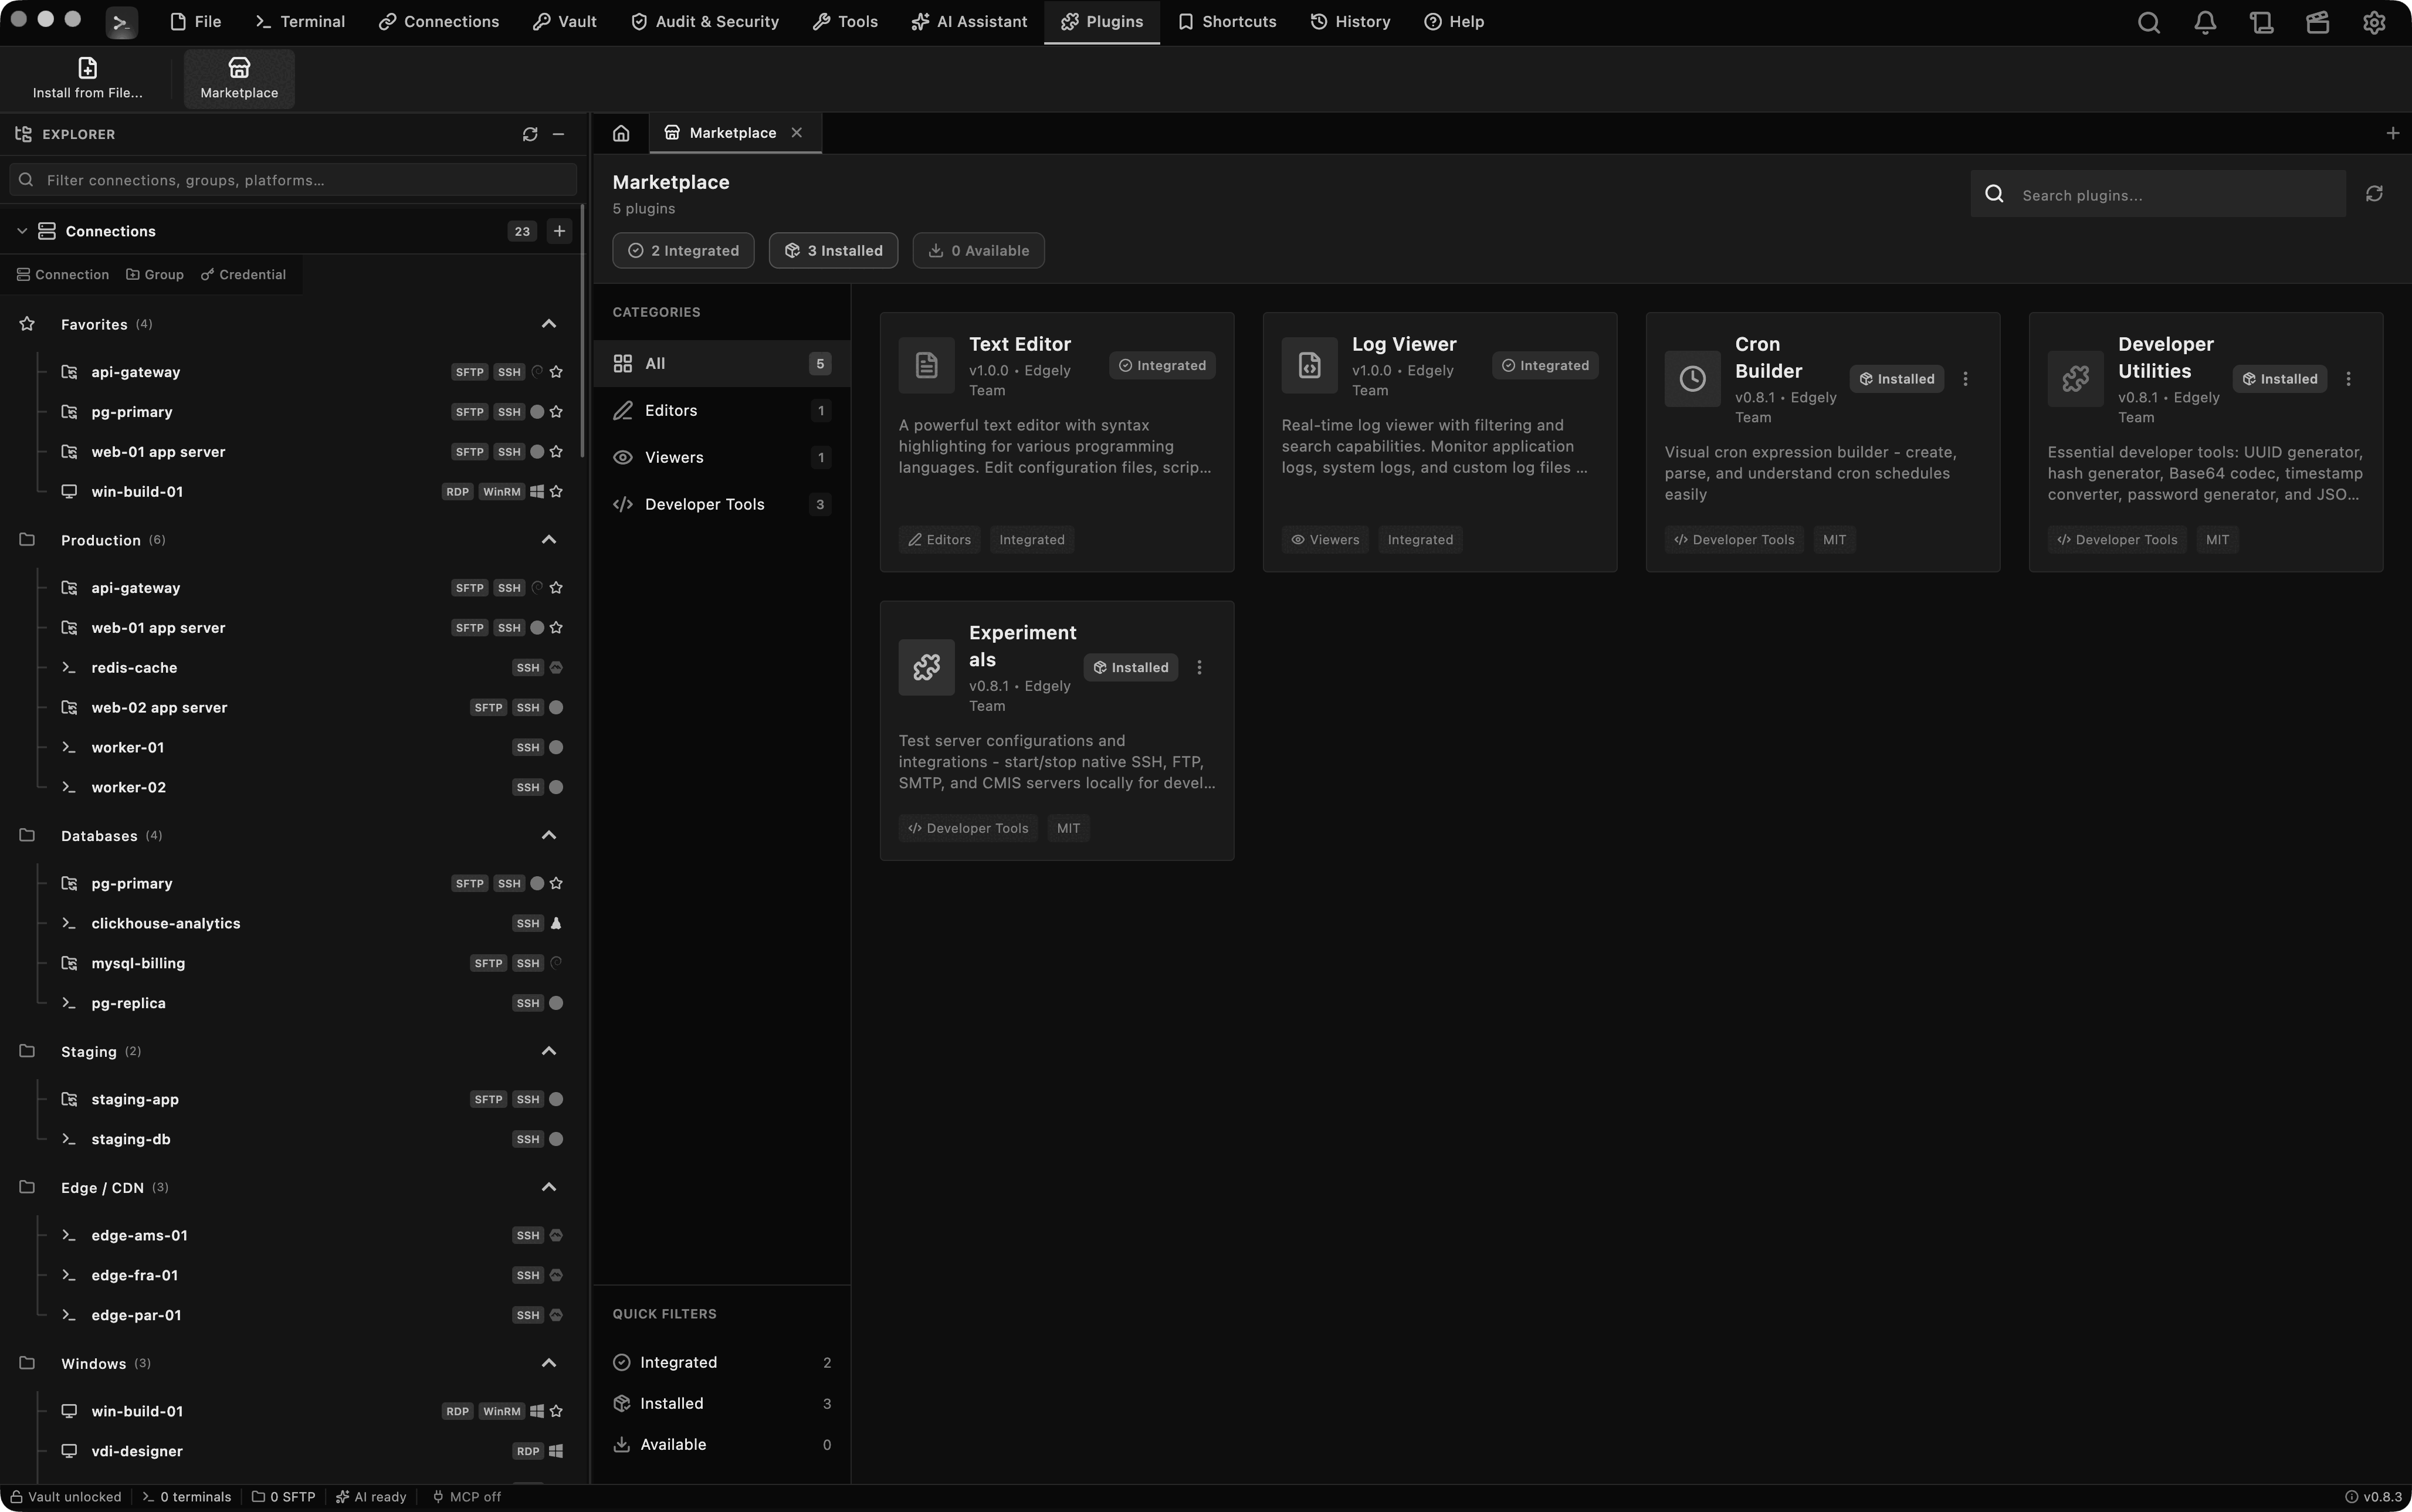Open Cron Builder options menu
Image resolution: width=2412 pixels, height=1512 pixels.
[1966, 379]
